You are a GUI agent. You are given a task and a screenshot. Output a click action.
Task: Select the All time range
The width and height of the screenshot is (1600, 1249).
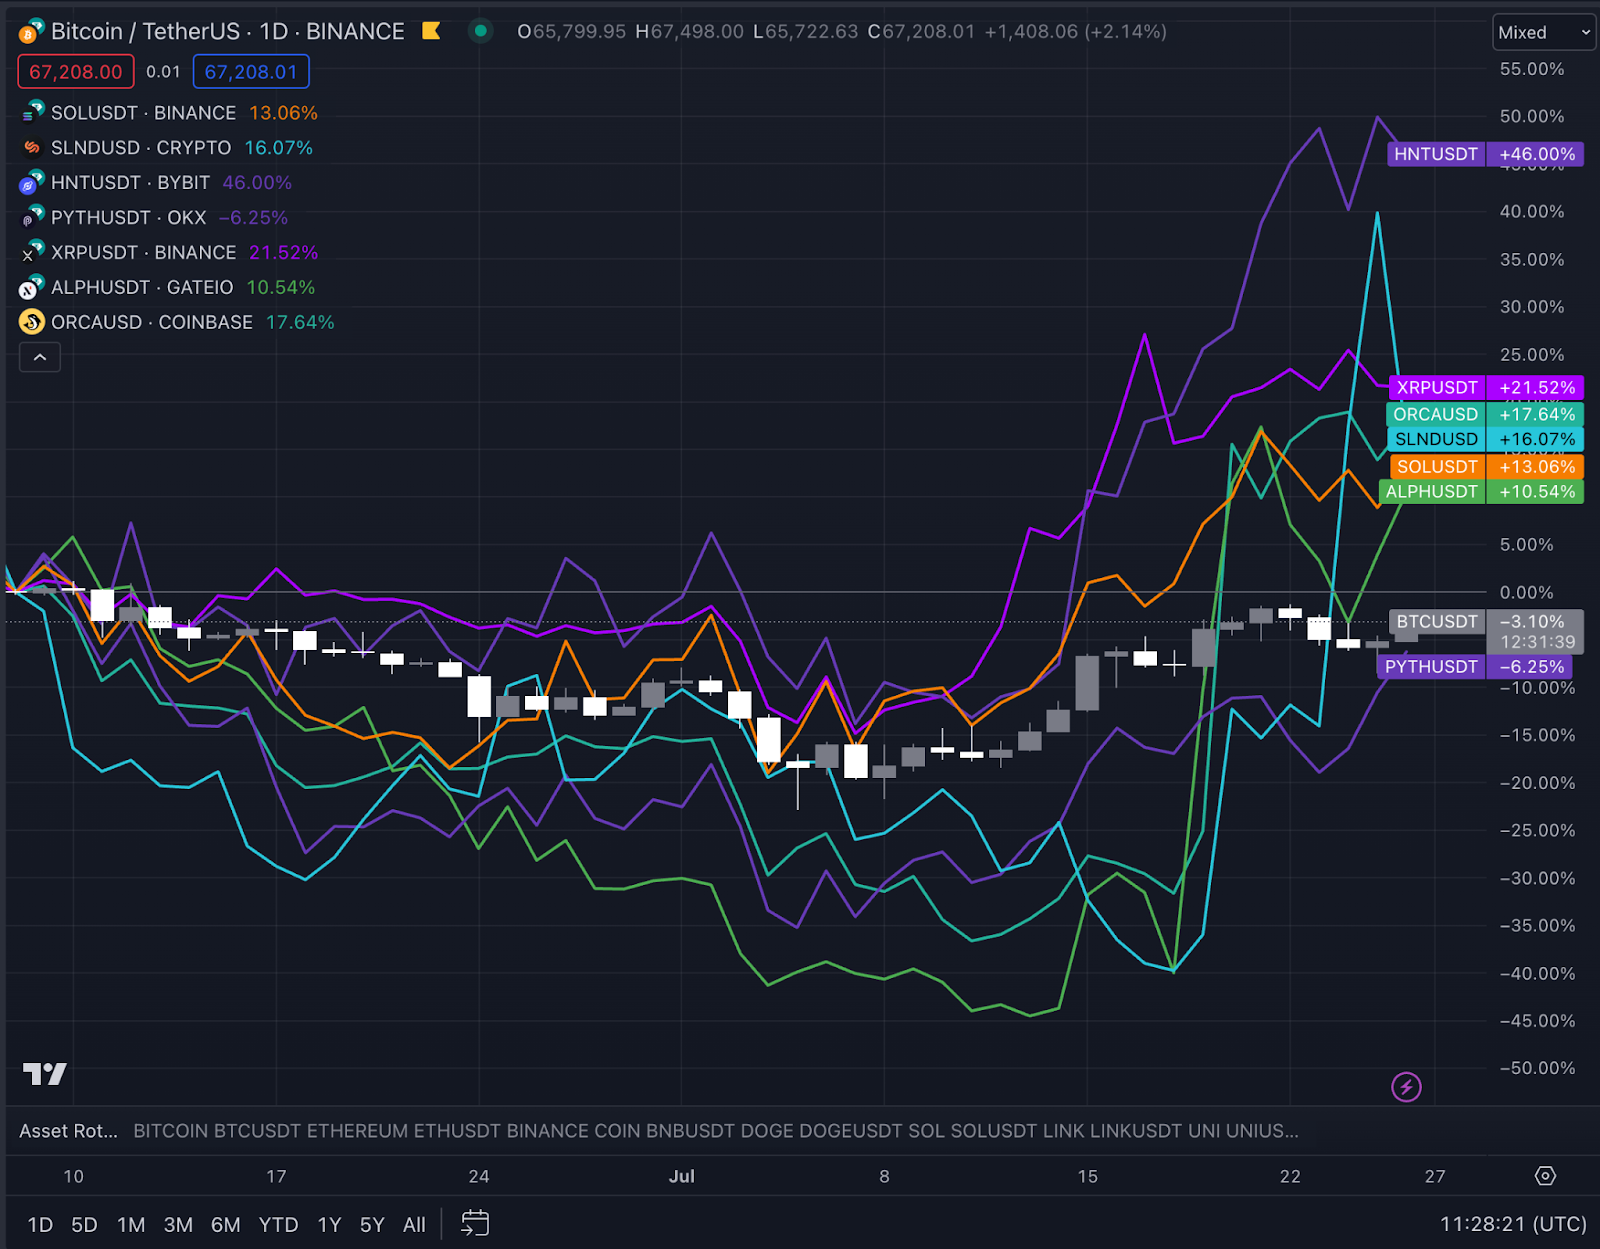point(414,1224)
